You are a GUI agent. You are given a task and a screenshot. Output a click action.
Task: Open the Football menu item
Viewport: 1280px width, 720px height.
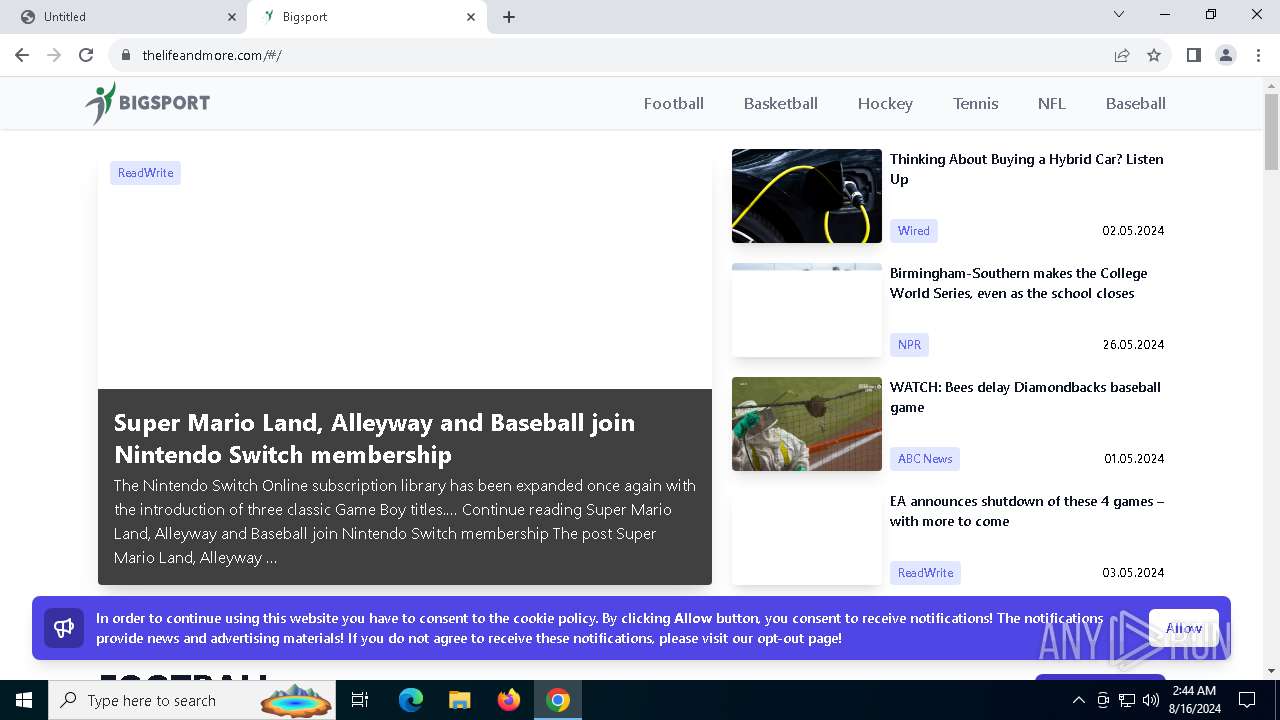point(674,103)
